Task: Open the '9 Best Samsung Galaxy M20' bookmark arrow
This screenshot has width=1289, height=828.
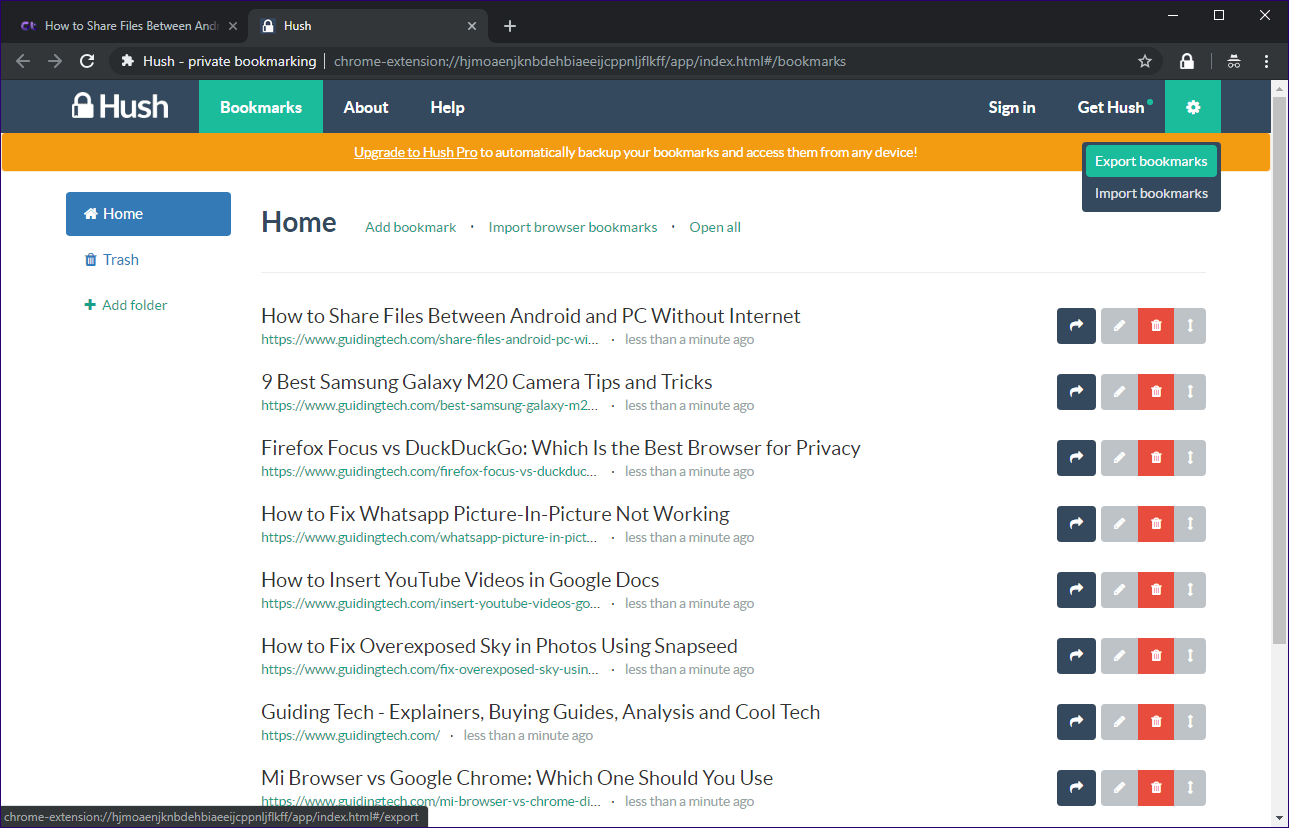Action: [x=1076, y=392]
